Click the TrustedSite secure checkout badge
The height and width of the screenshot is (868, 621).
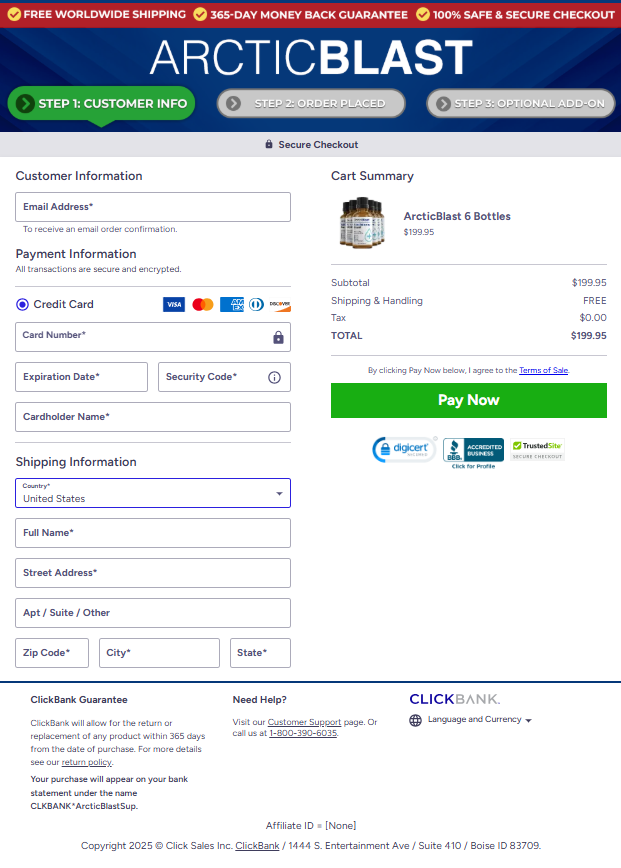pos(537,450)
